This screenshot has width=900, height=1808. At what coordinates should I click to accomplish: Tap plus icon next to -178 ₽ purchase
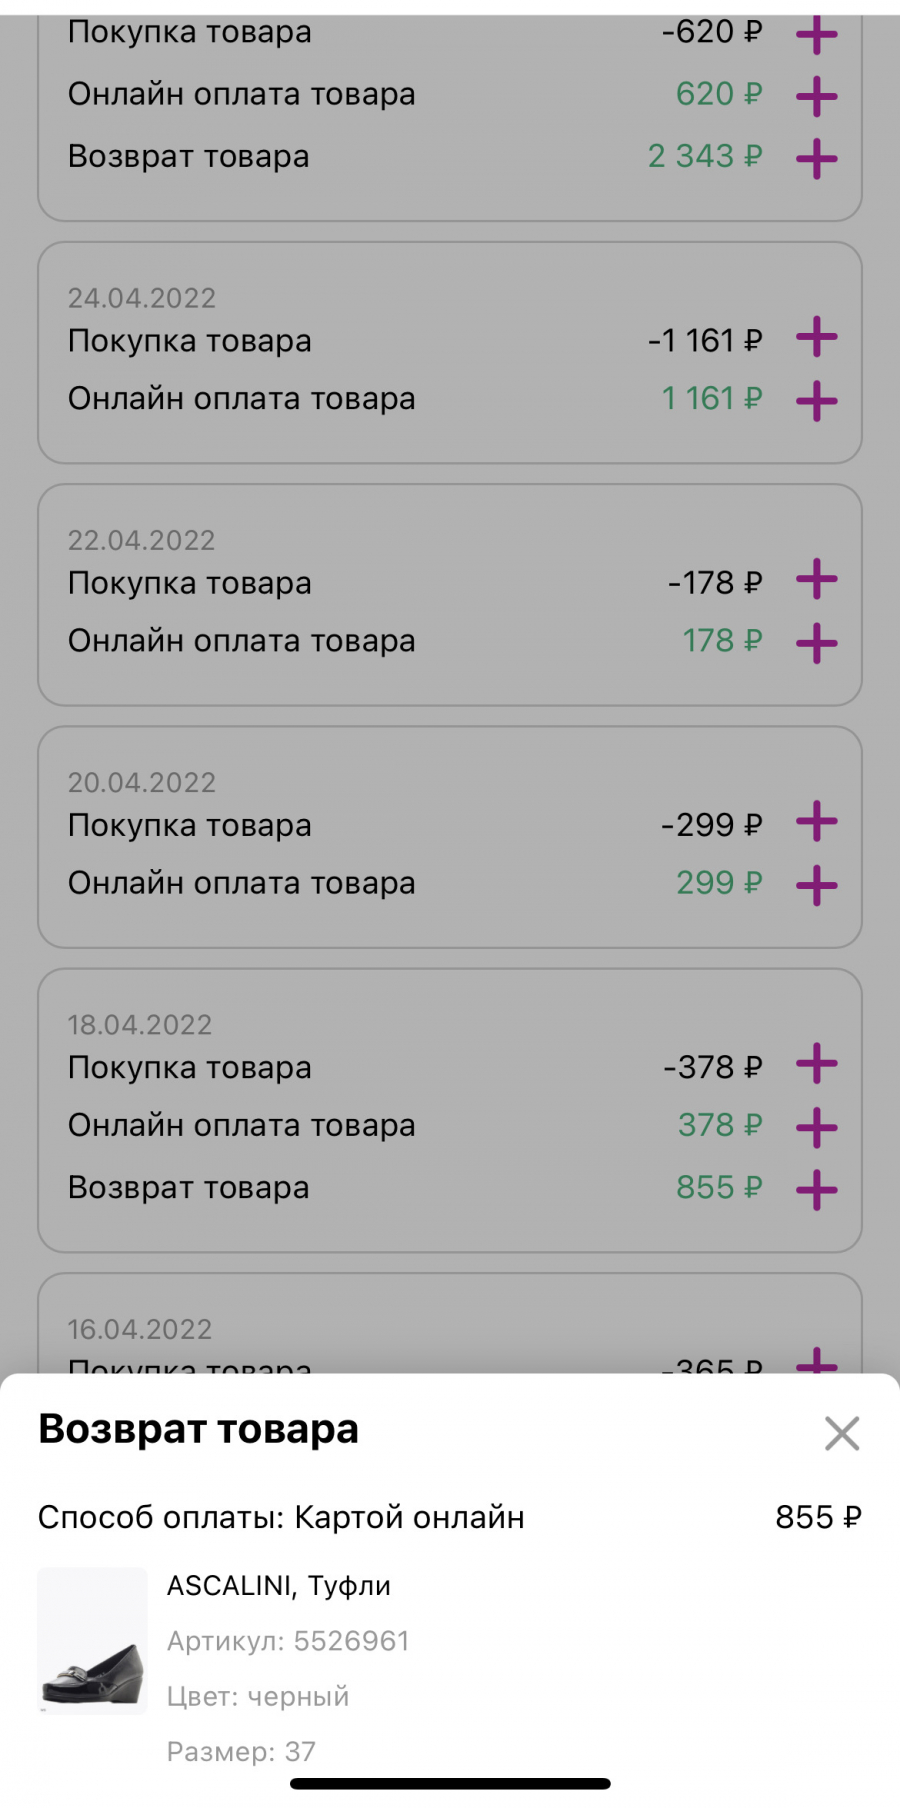[817, 579]
